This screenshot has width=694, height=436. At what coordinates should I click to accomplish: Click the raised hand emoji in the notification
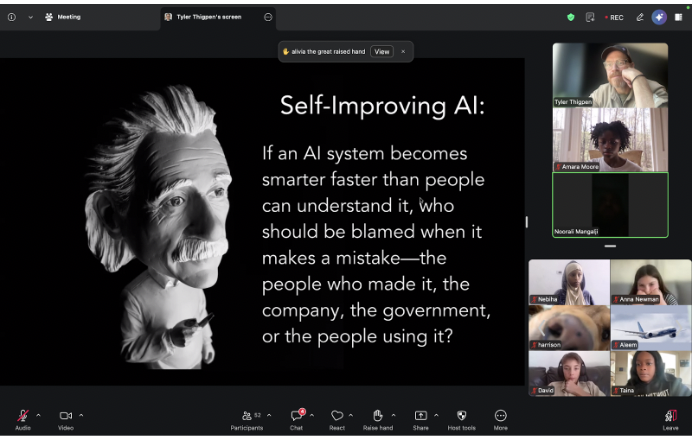coord(285,51)
